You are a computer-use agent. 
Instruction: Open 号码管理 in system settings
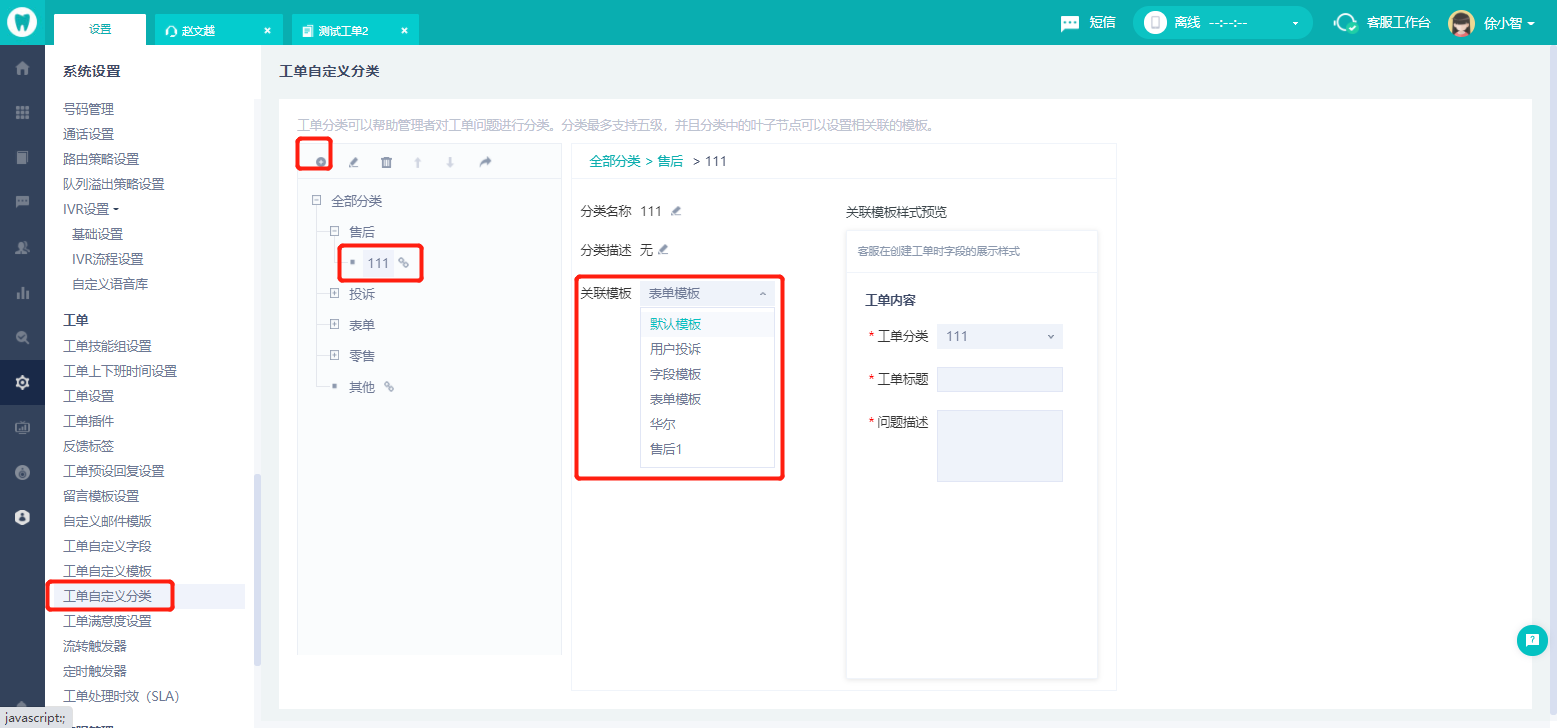pos(88,109)
